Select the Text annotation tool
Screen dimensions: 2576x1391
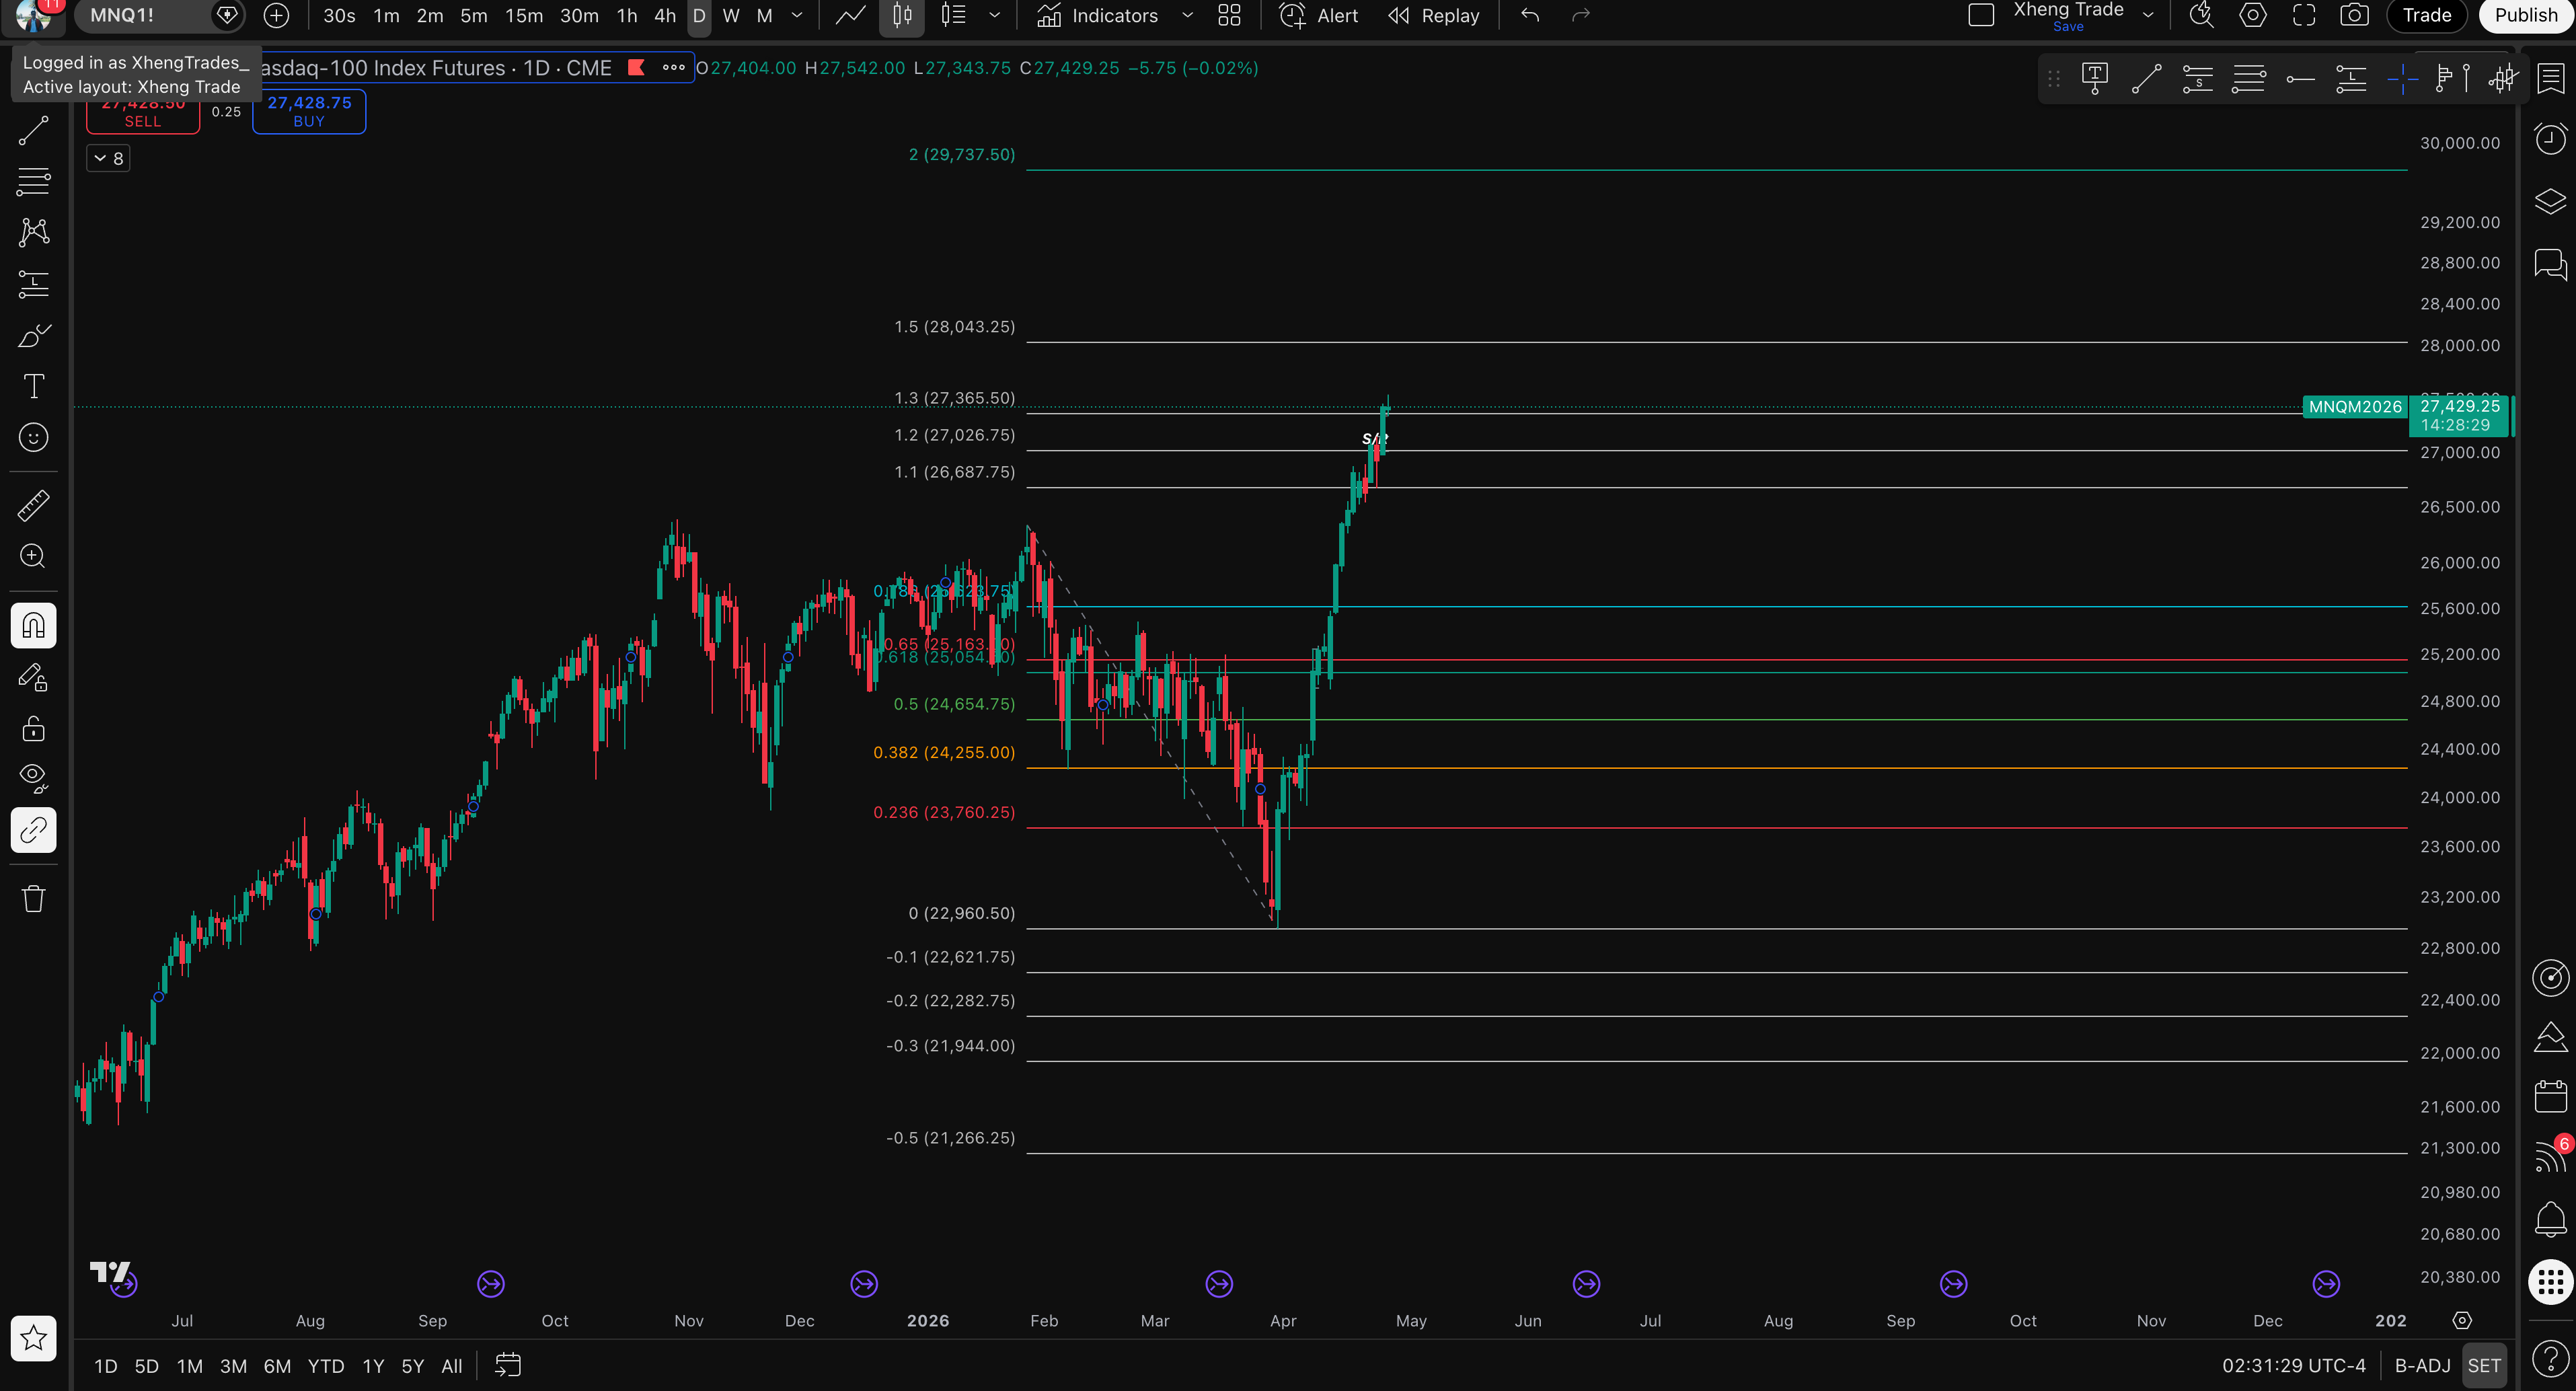34,386
